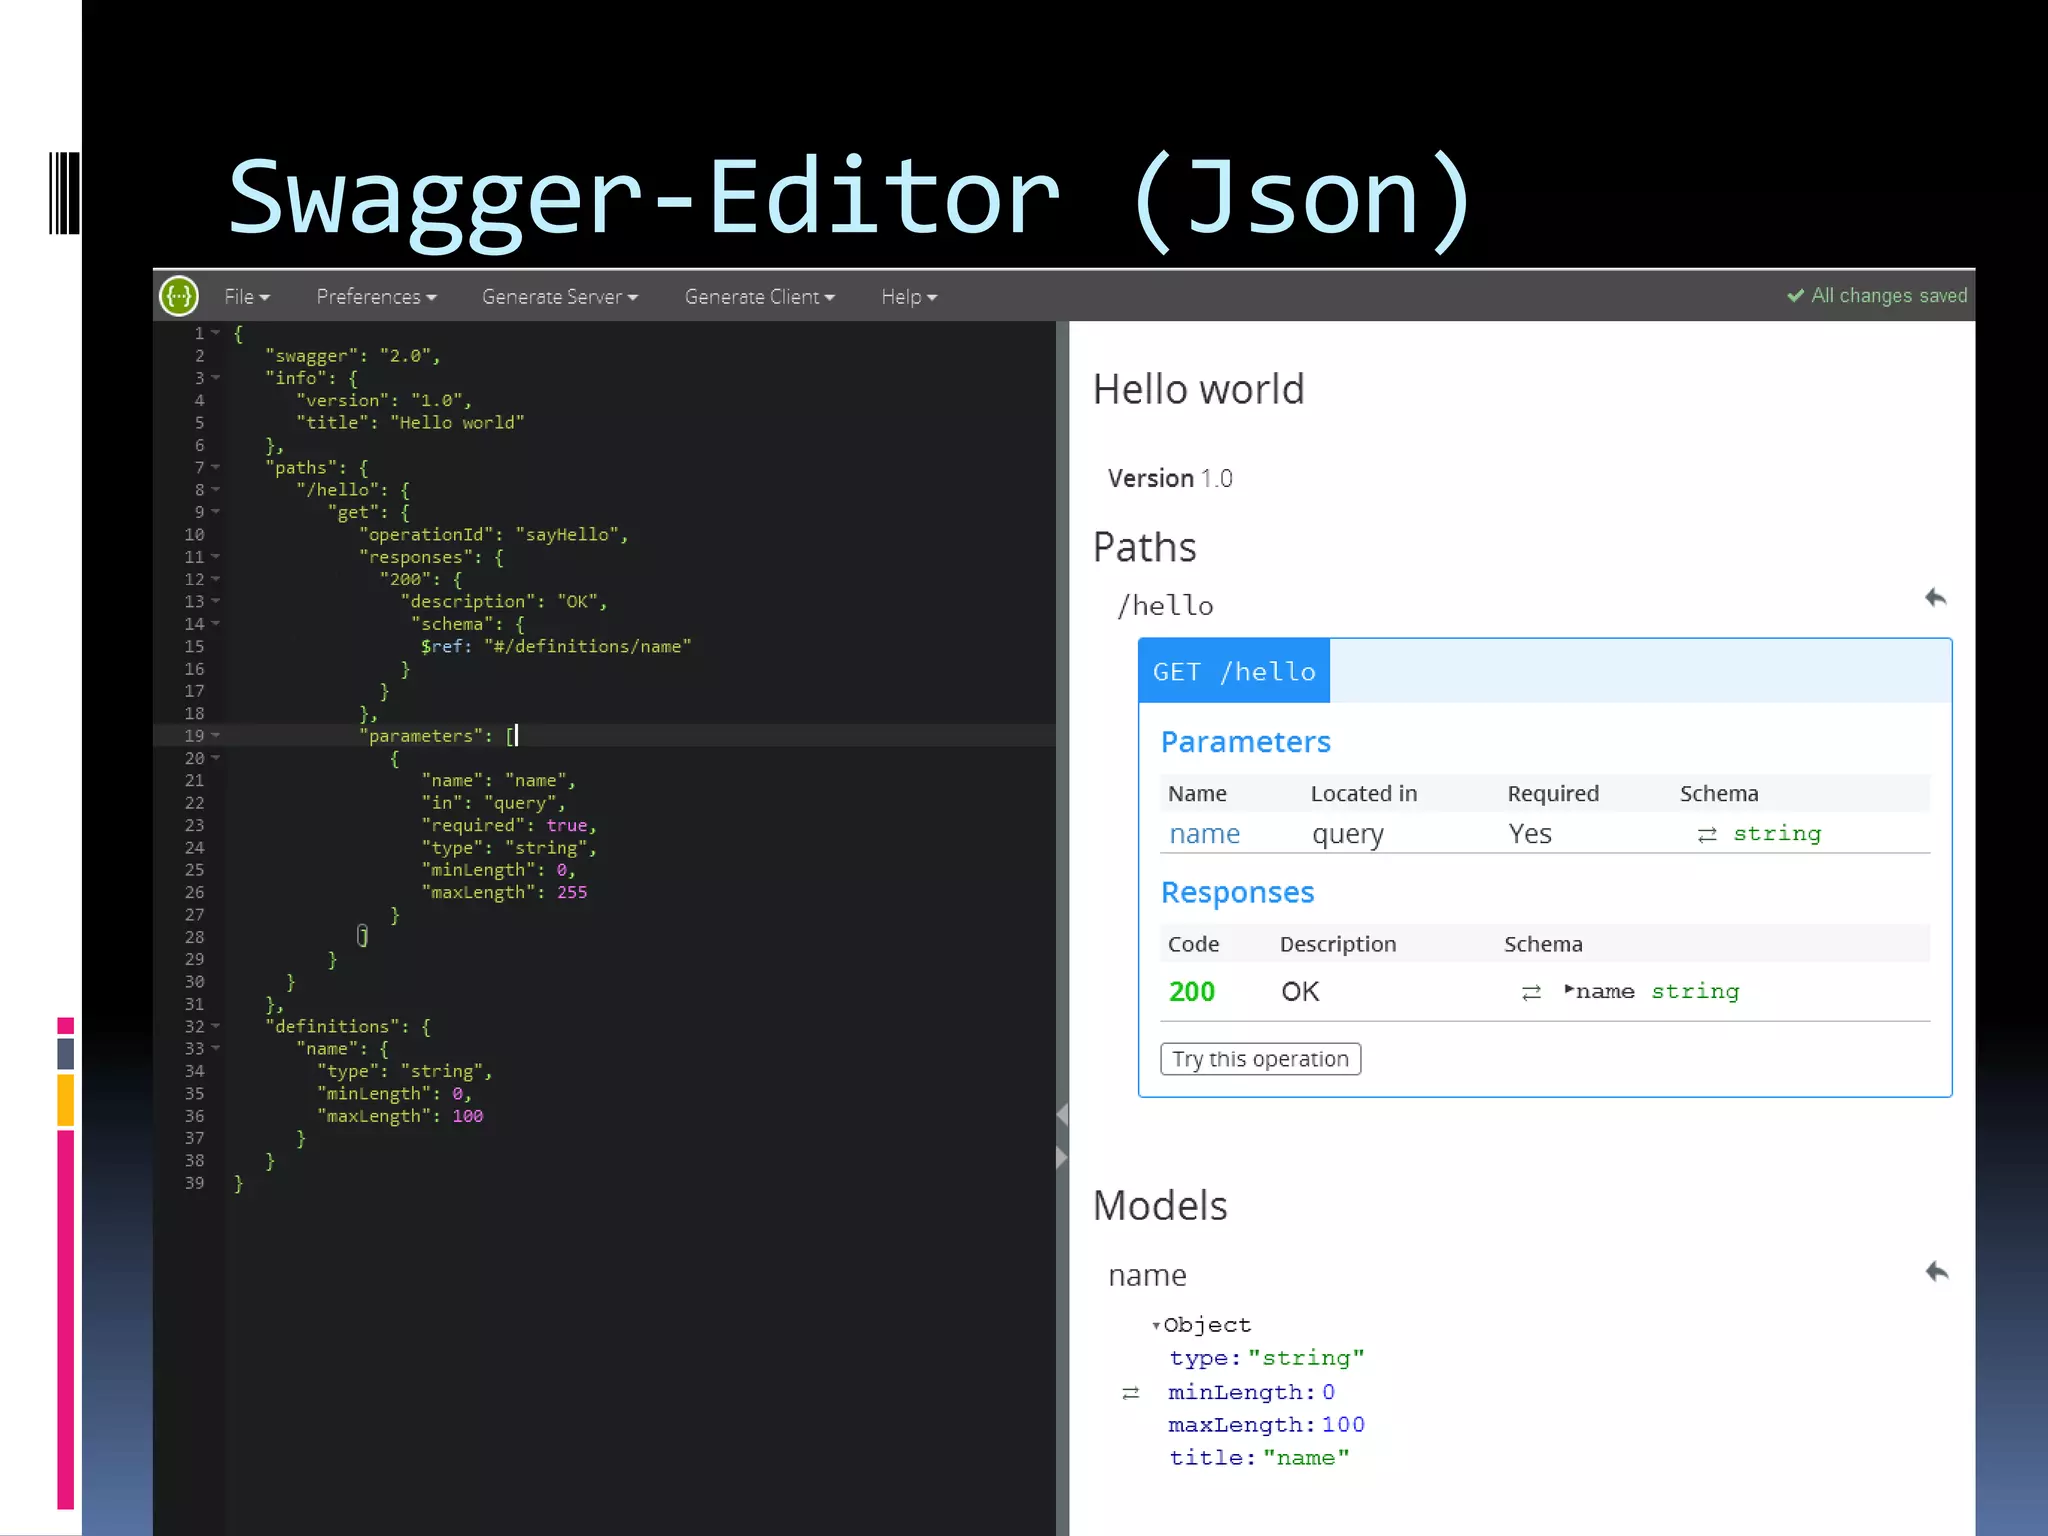Switch schema view icon in 200 response row

point(1531,993)
